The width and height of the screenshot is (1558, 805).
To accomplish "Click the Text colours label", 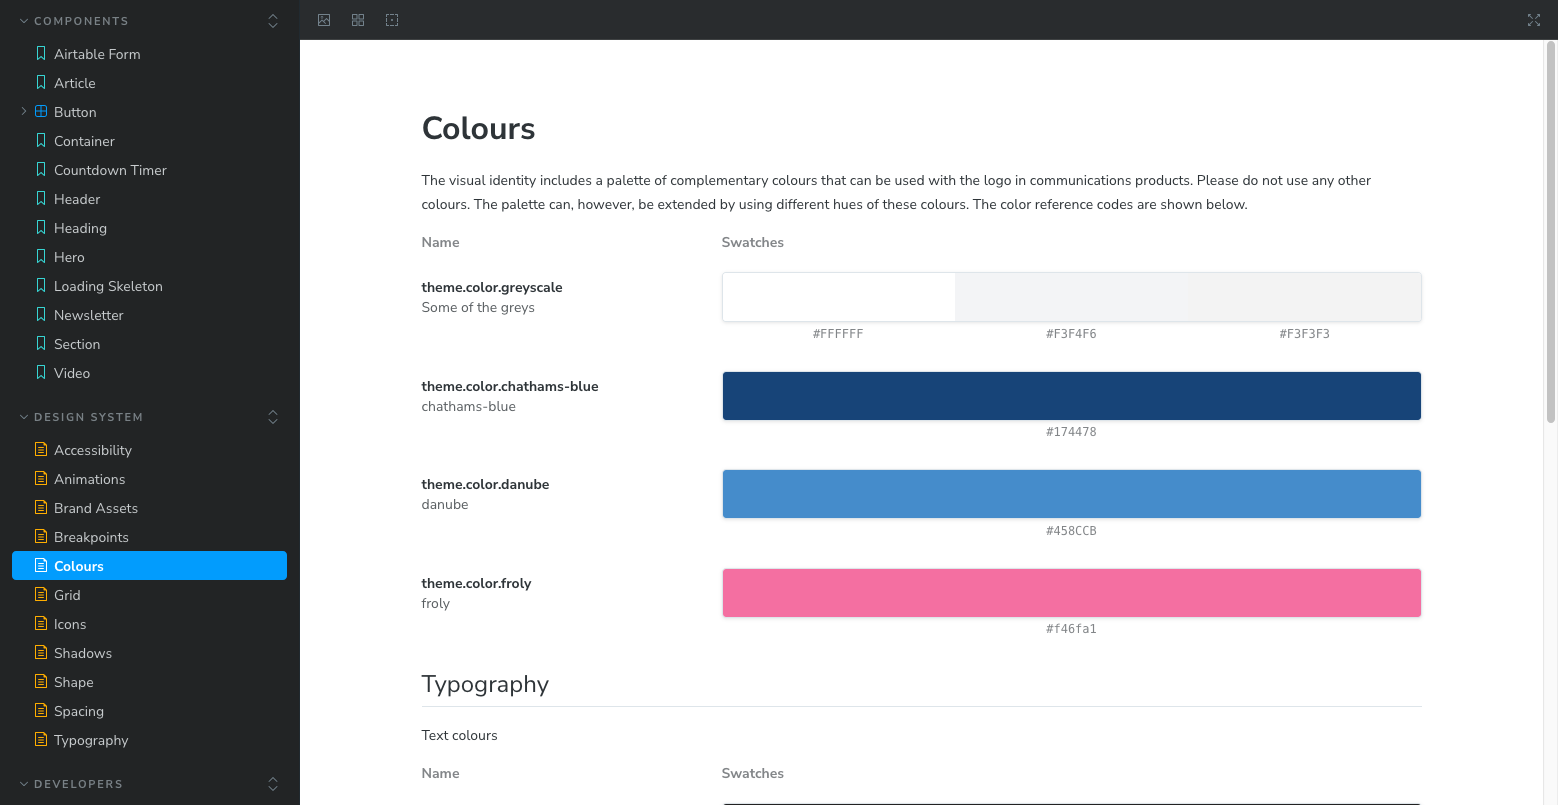I will (x=459, y=735).
